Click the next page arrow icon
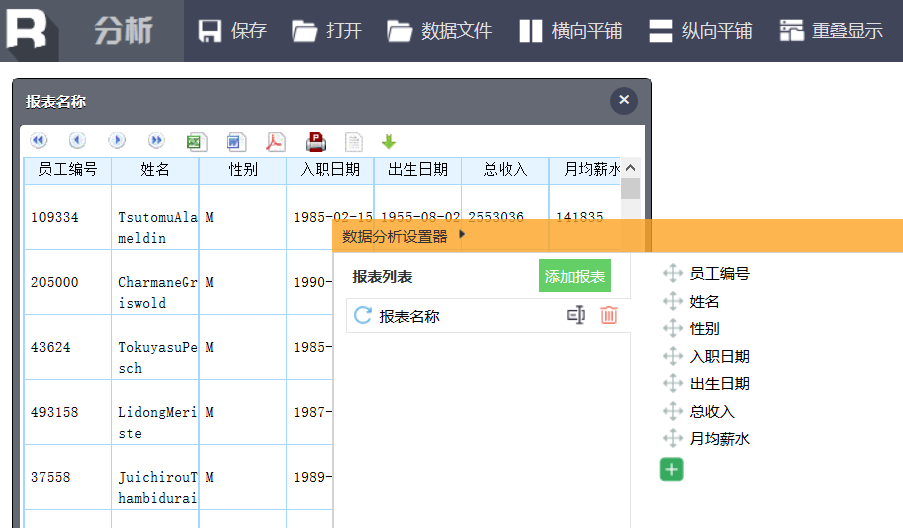This screenshot has height=528, width=903. (117, 141)
